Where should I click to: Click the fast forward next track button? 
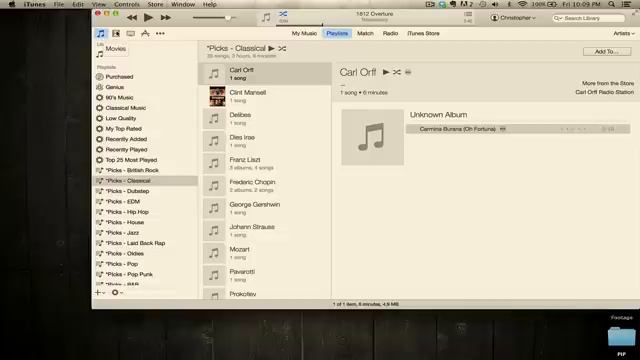(x=165, y=18)
